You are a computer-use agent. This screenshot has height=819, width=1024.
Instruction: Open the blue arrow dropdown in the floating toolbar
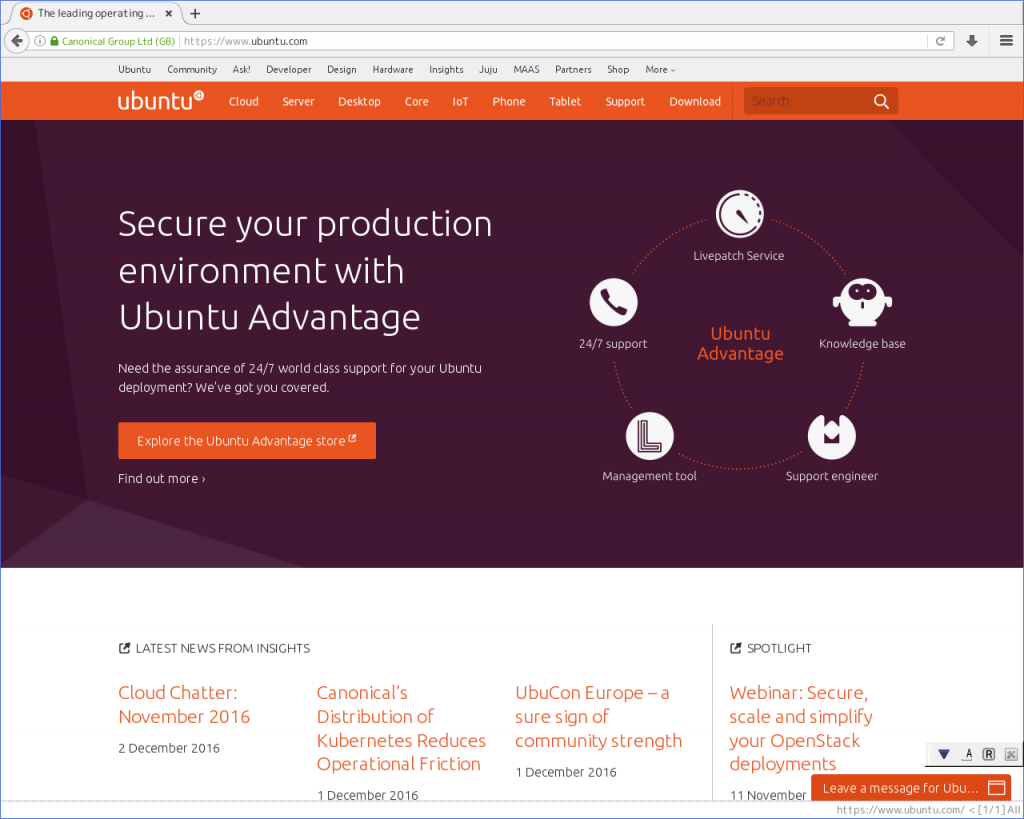[x=943, y=754]
